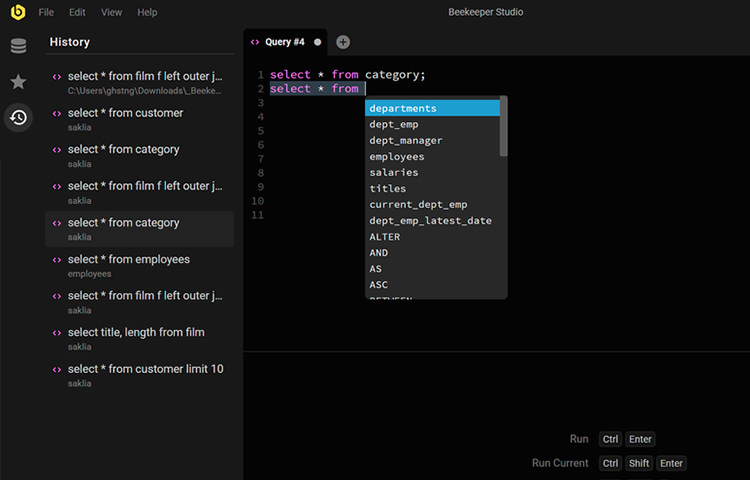
Task: Pick AS keyword suggestion
Action: pyautogui.click(x=432, y=269)
